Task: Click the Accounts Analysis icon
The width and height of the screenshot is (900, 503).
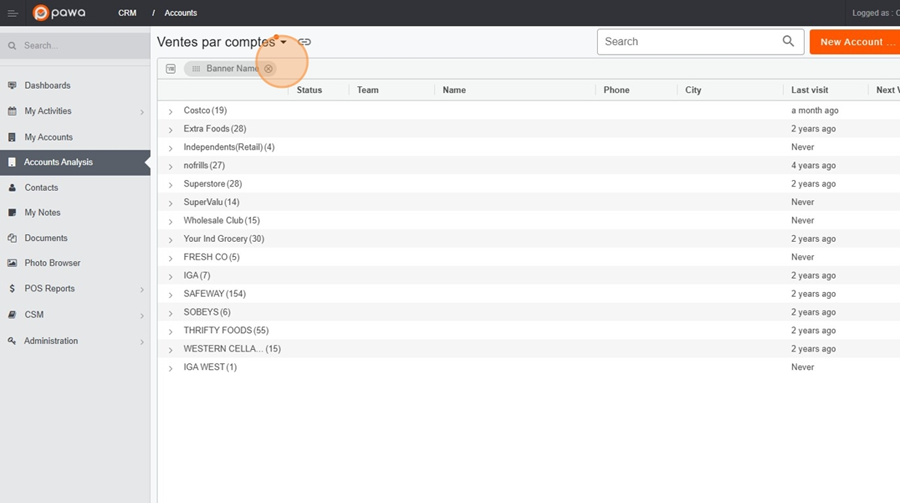Action: coord(12,162)
